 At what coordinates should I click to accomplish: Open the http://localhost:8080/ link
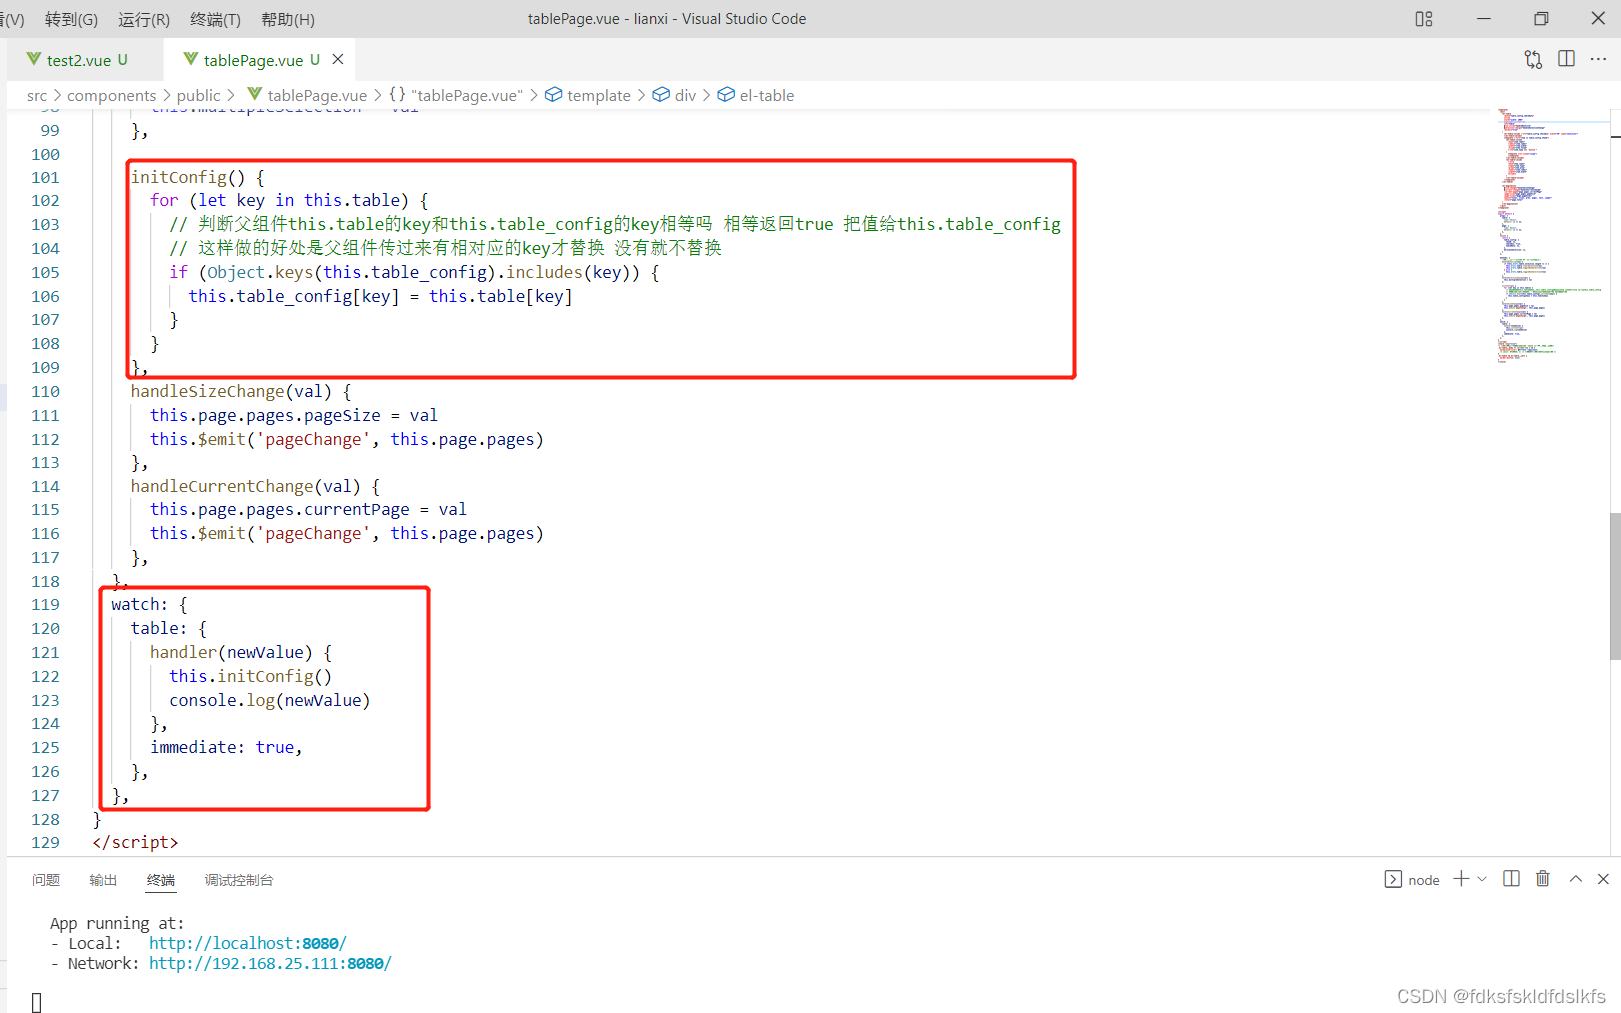click(248, 943)
